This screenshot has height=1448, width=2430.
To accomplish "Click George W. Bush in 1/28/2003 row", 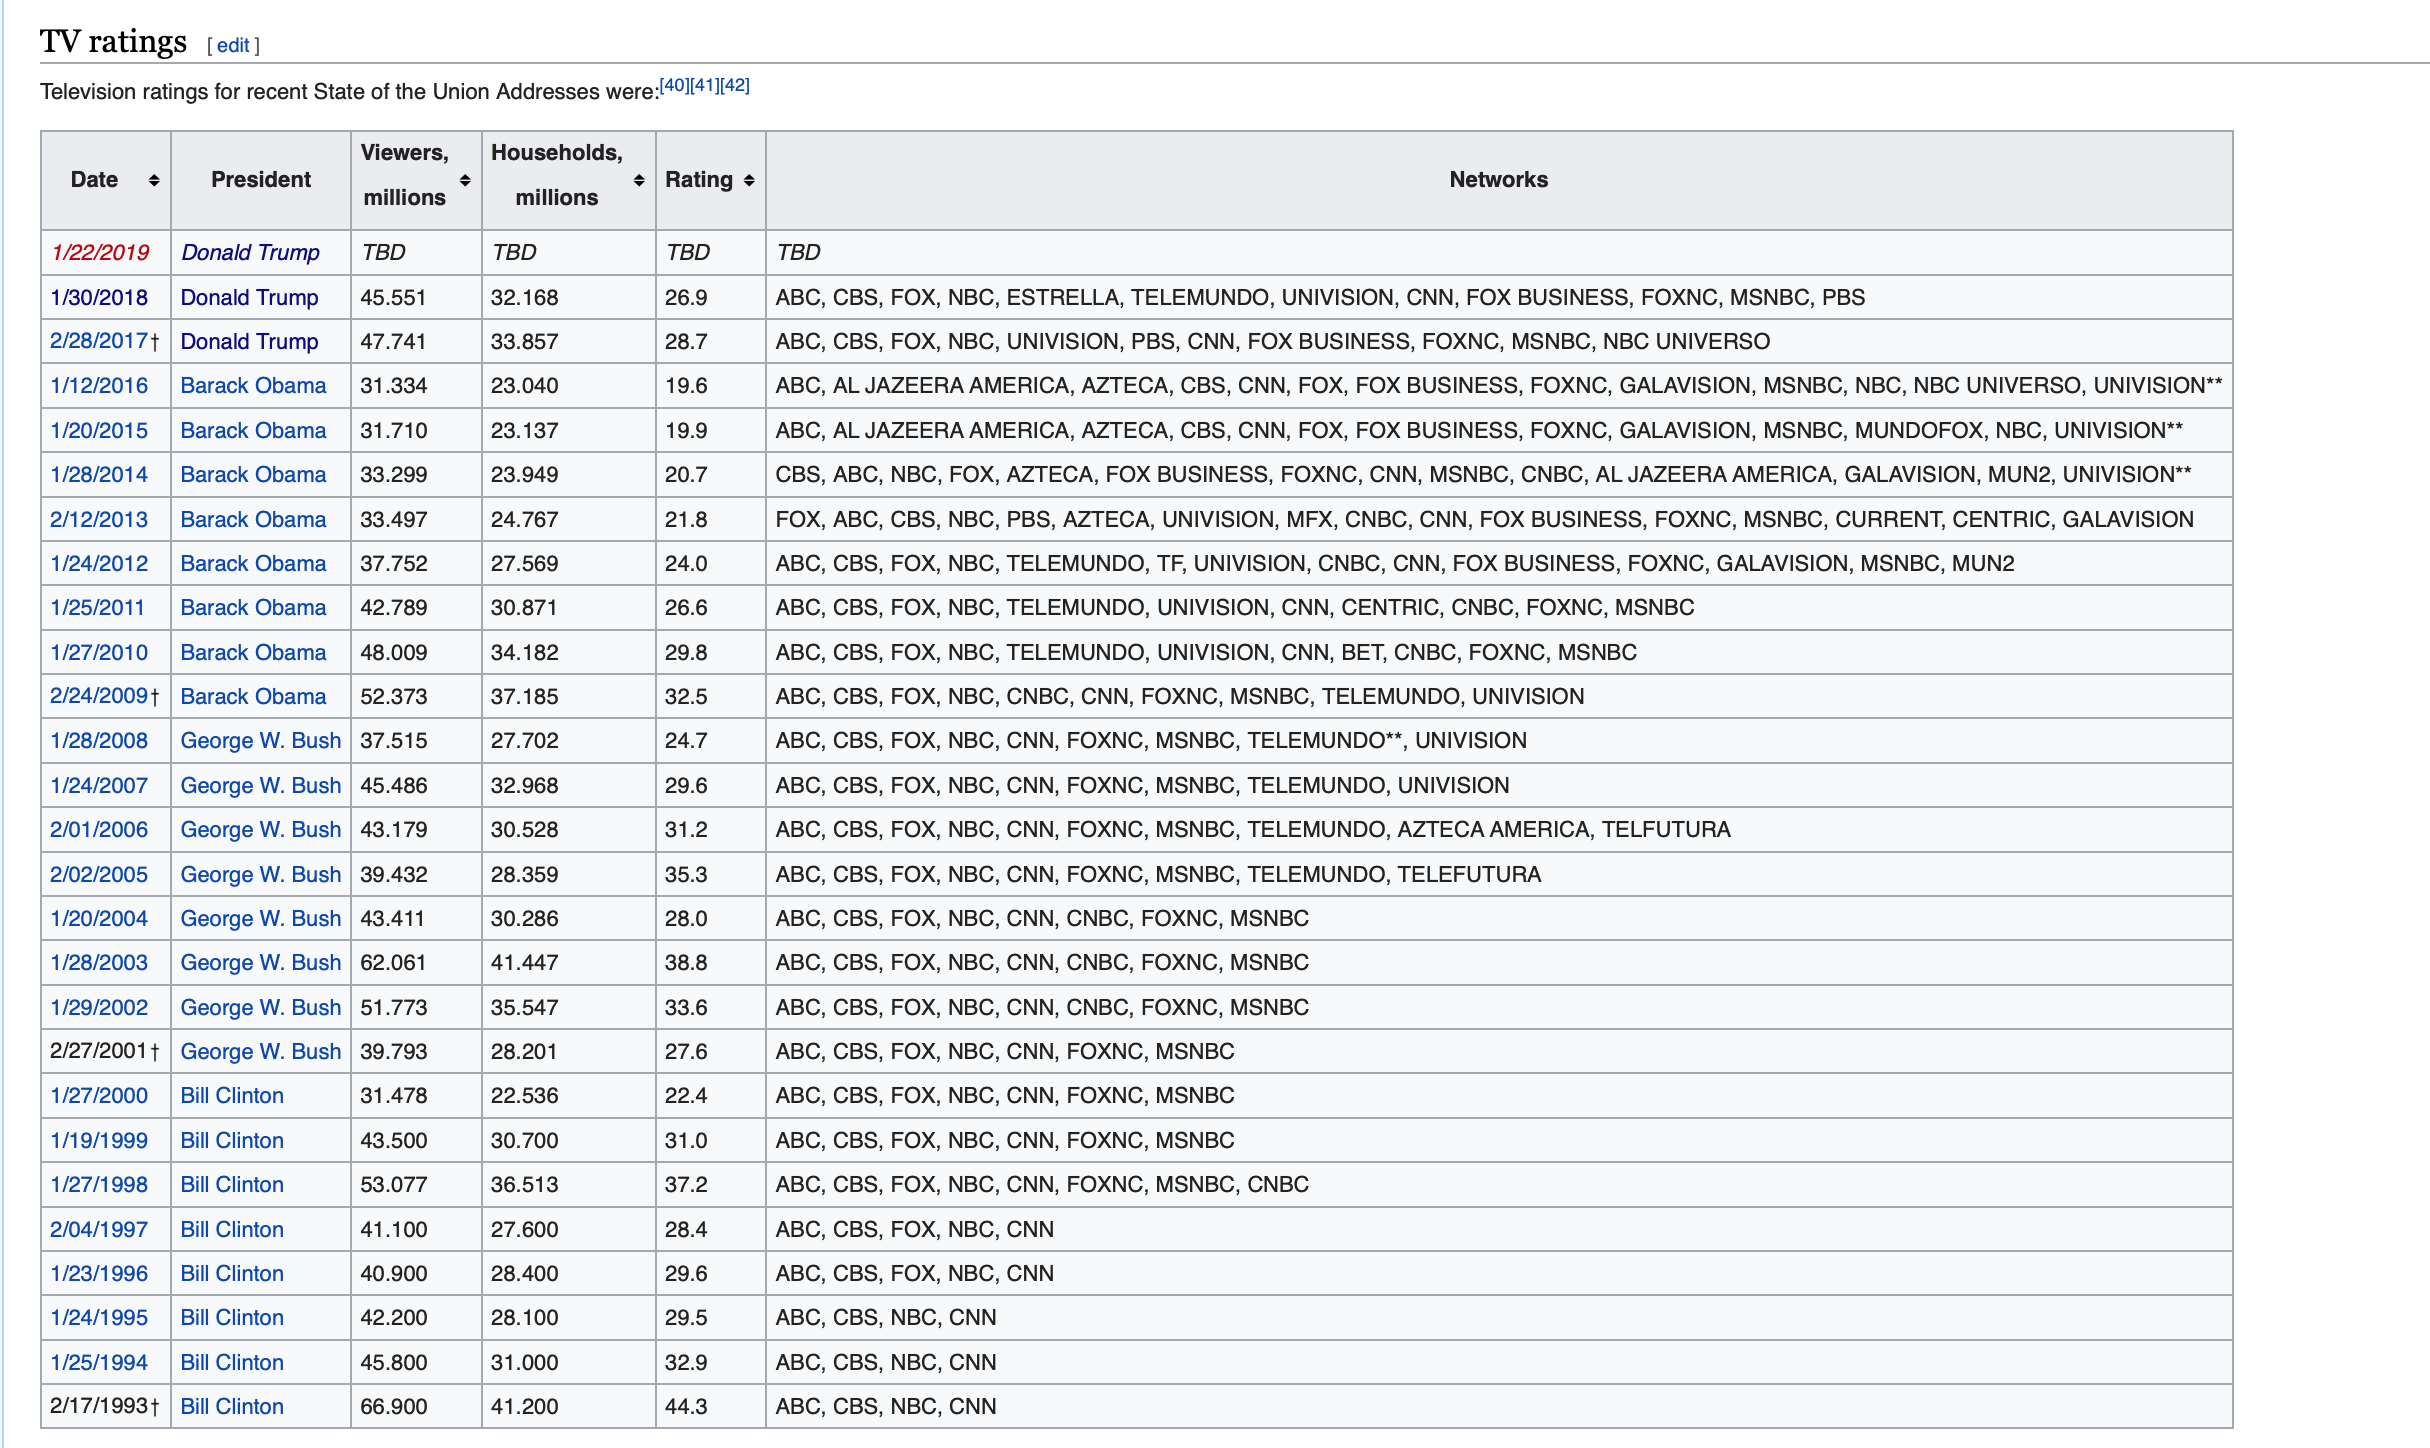I will pos(260,962).
